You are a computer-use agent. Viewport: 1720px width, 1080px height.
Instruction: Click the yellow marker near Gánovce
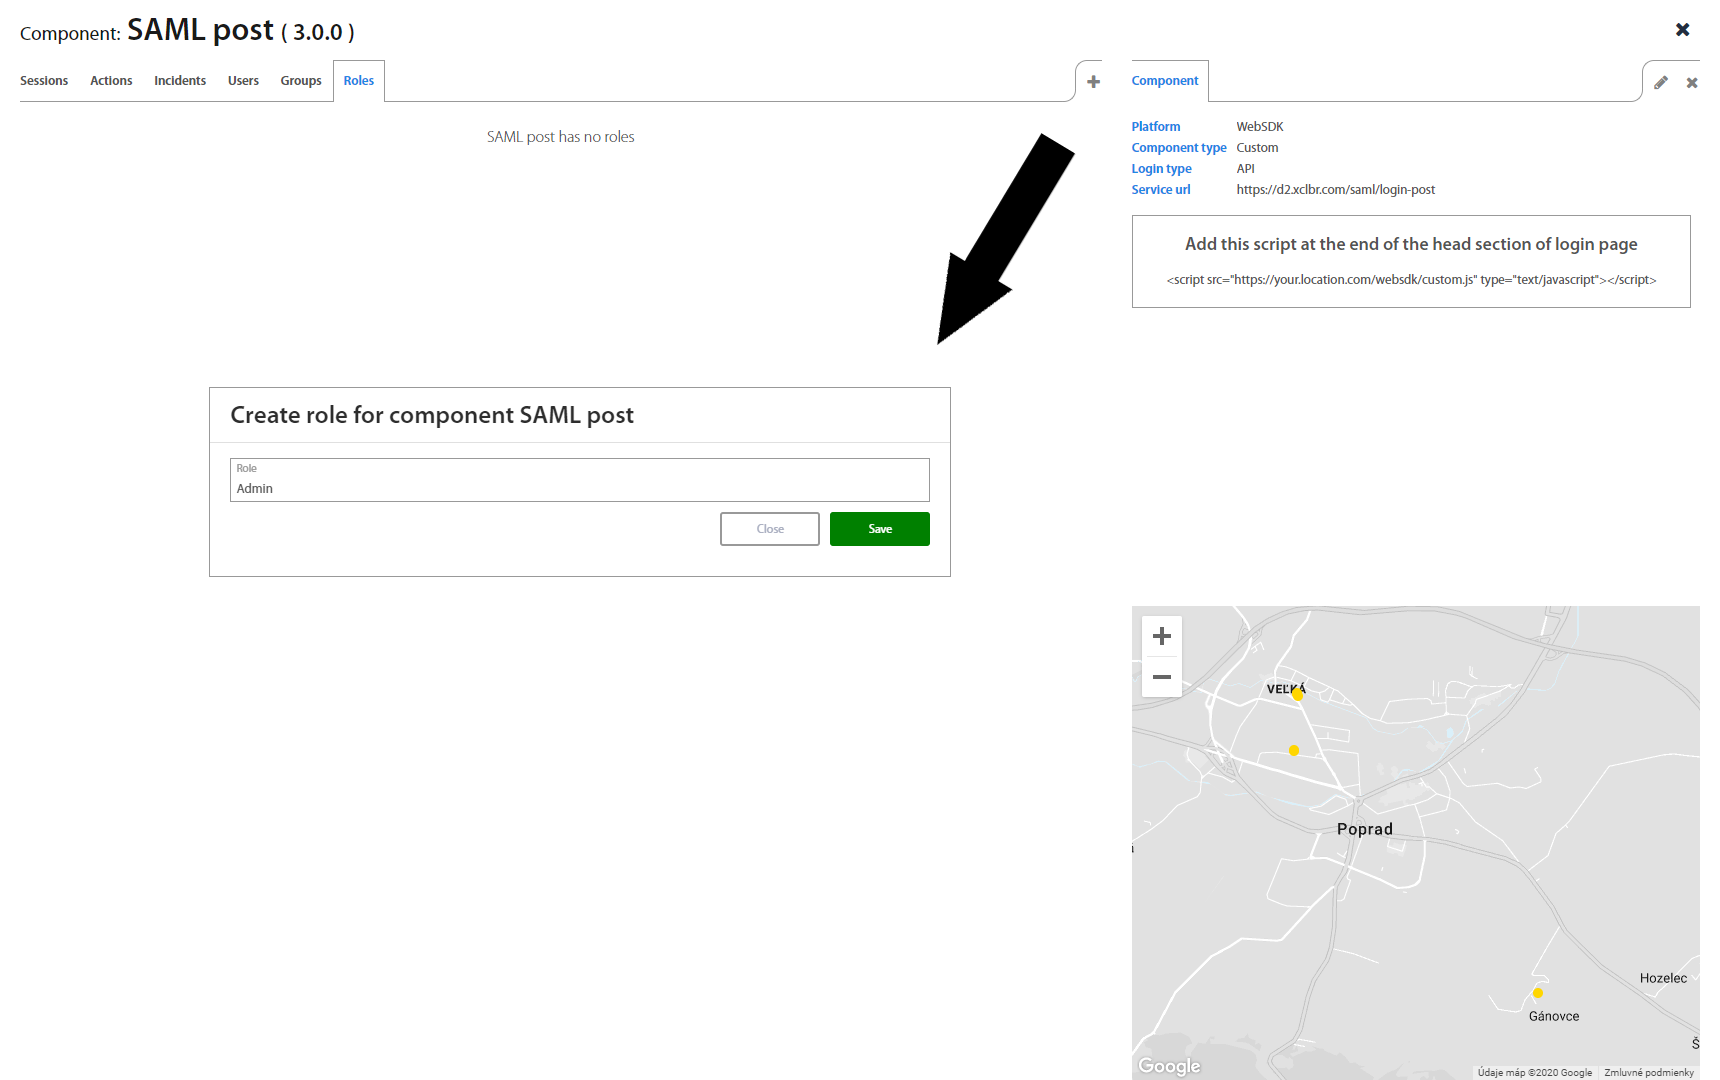1537,993
